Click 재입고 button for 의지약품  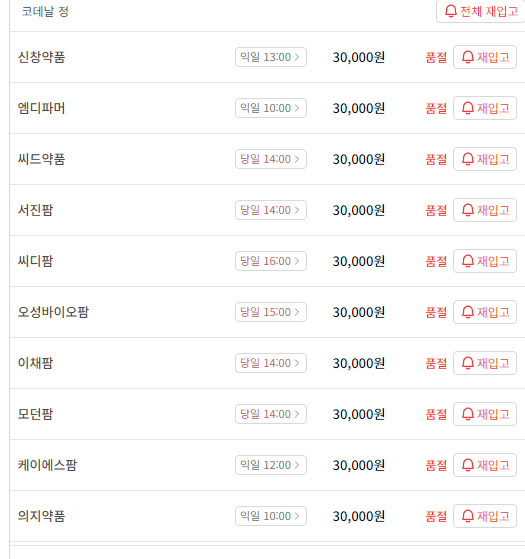coord(485,516)
